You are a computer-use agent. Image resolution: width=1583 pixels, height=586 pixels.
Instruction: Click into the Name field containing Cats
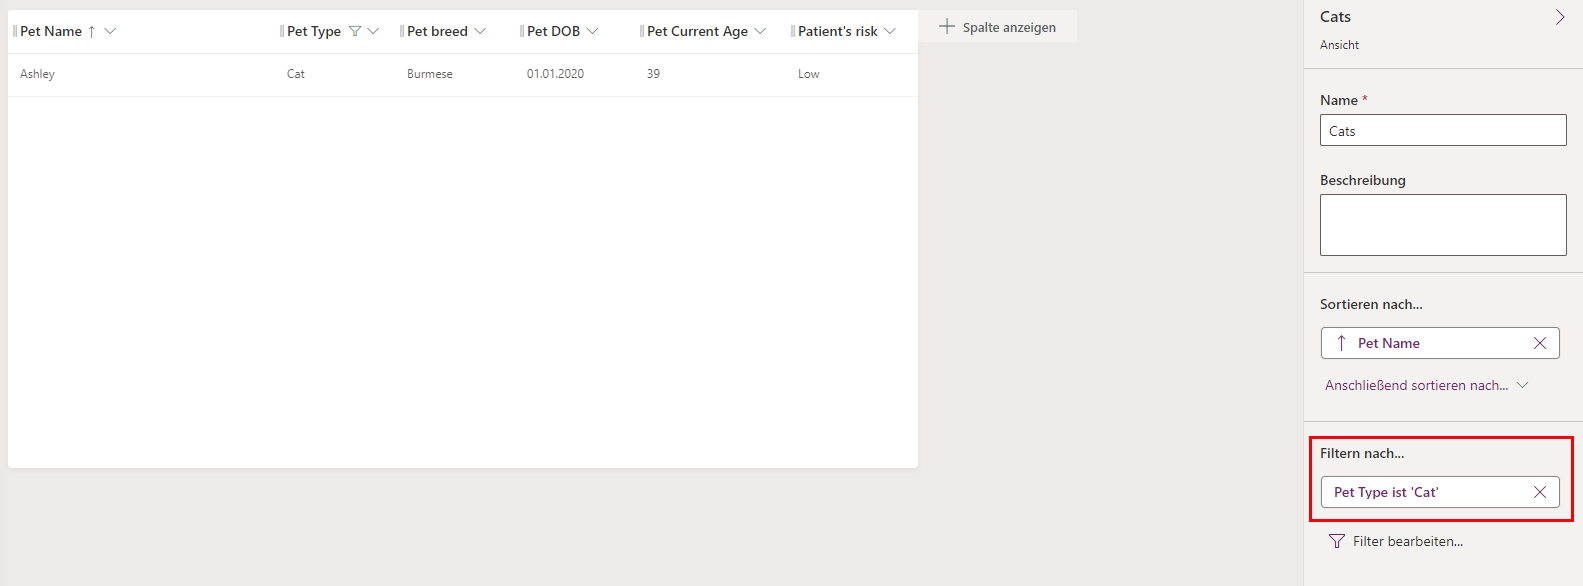coord(1443,130)
